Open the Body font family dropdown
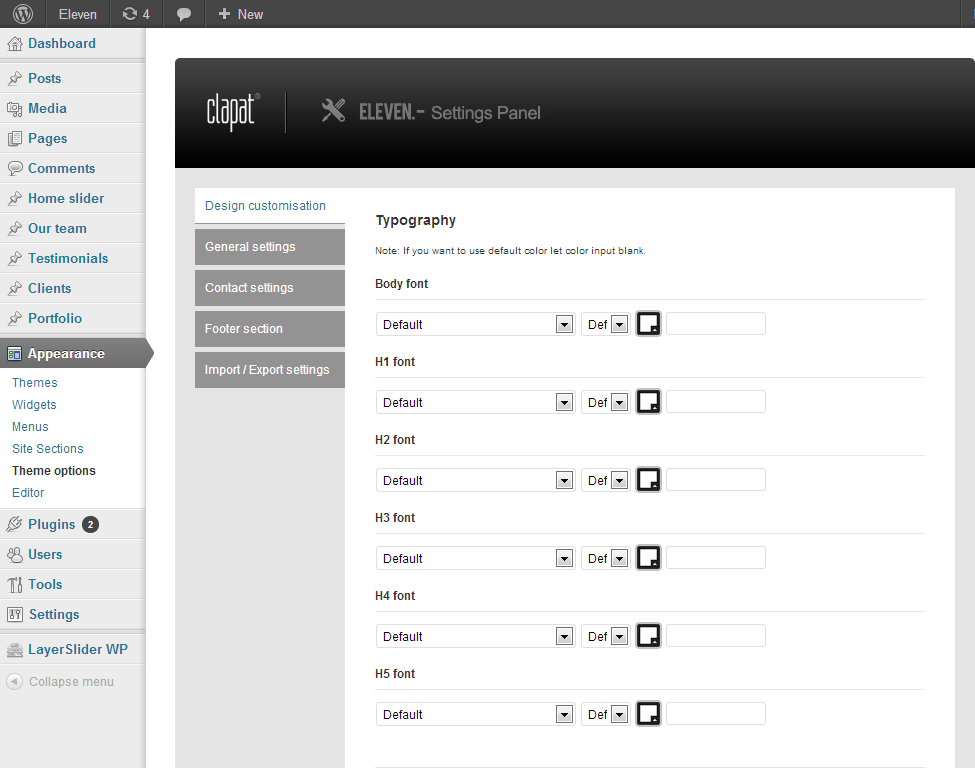 click(x=476, y=324)
